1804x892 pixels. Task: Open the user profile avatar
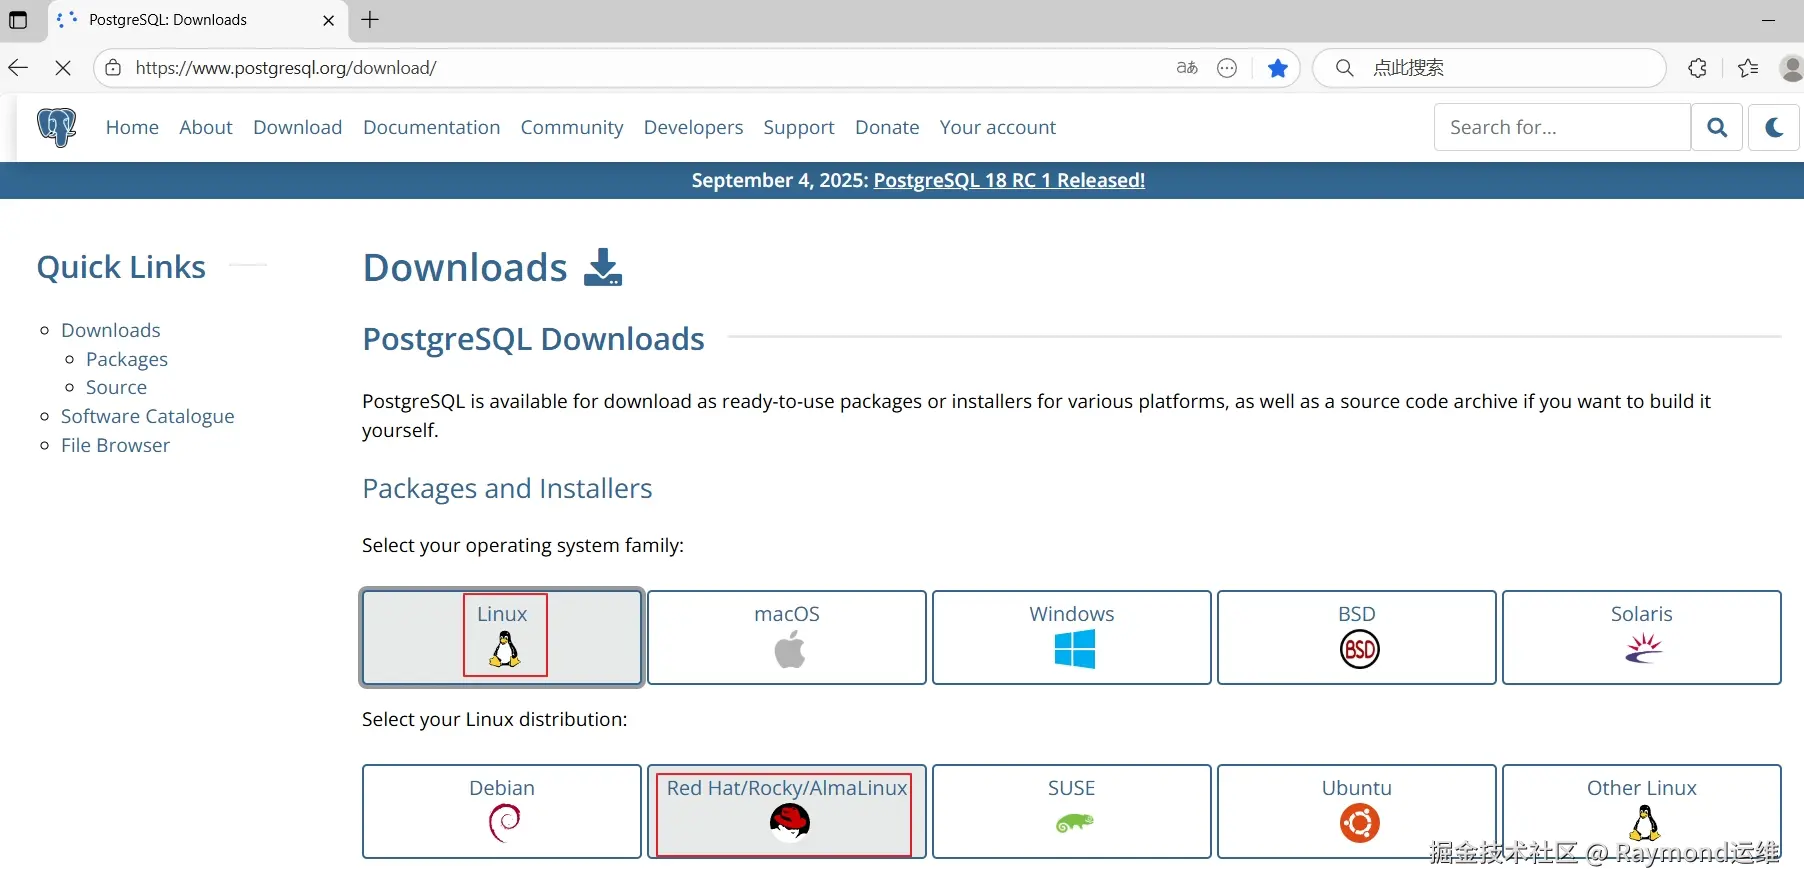click(x=1792, y=68)
